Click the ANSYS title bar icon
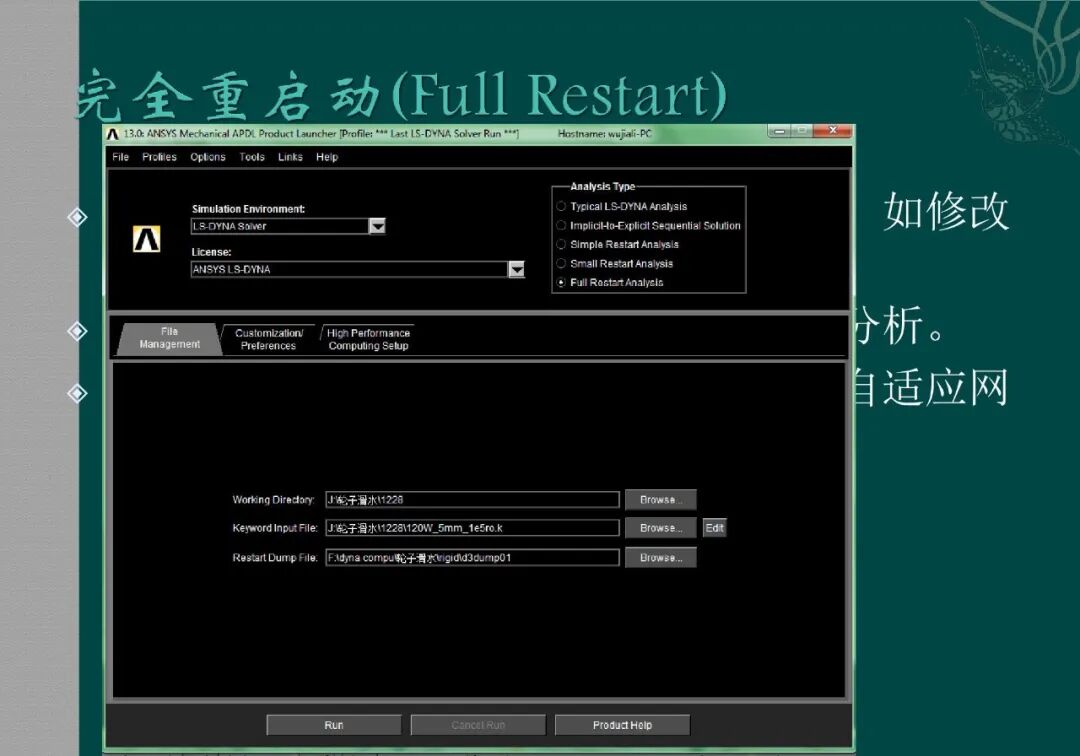Image resolution: width=1080 pixels, height=756 pixels. (x=113, y=134)
